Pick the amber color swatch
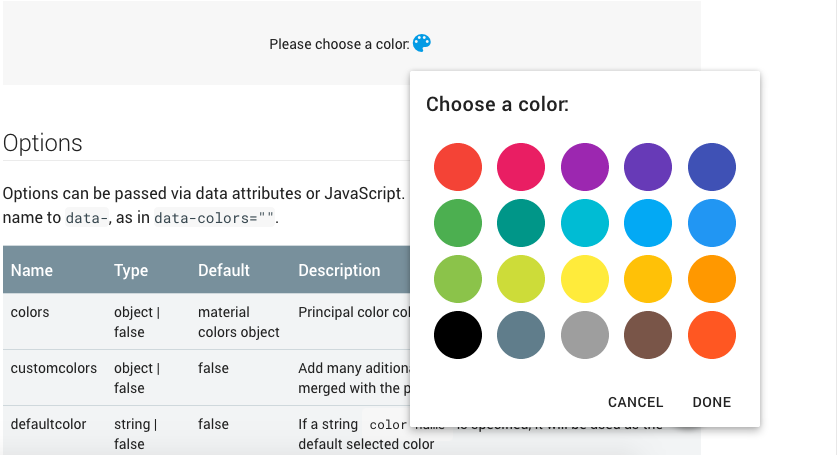This screenshot has height=455, width=837. point(648,279)
